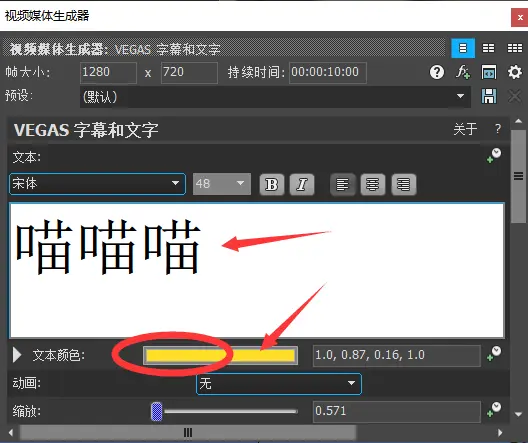Switch to three-column layout view icon
The height and width of the screenshot is (443, 528).
(515, 48)
